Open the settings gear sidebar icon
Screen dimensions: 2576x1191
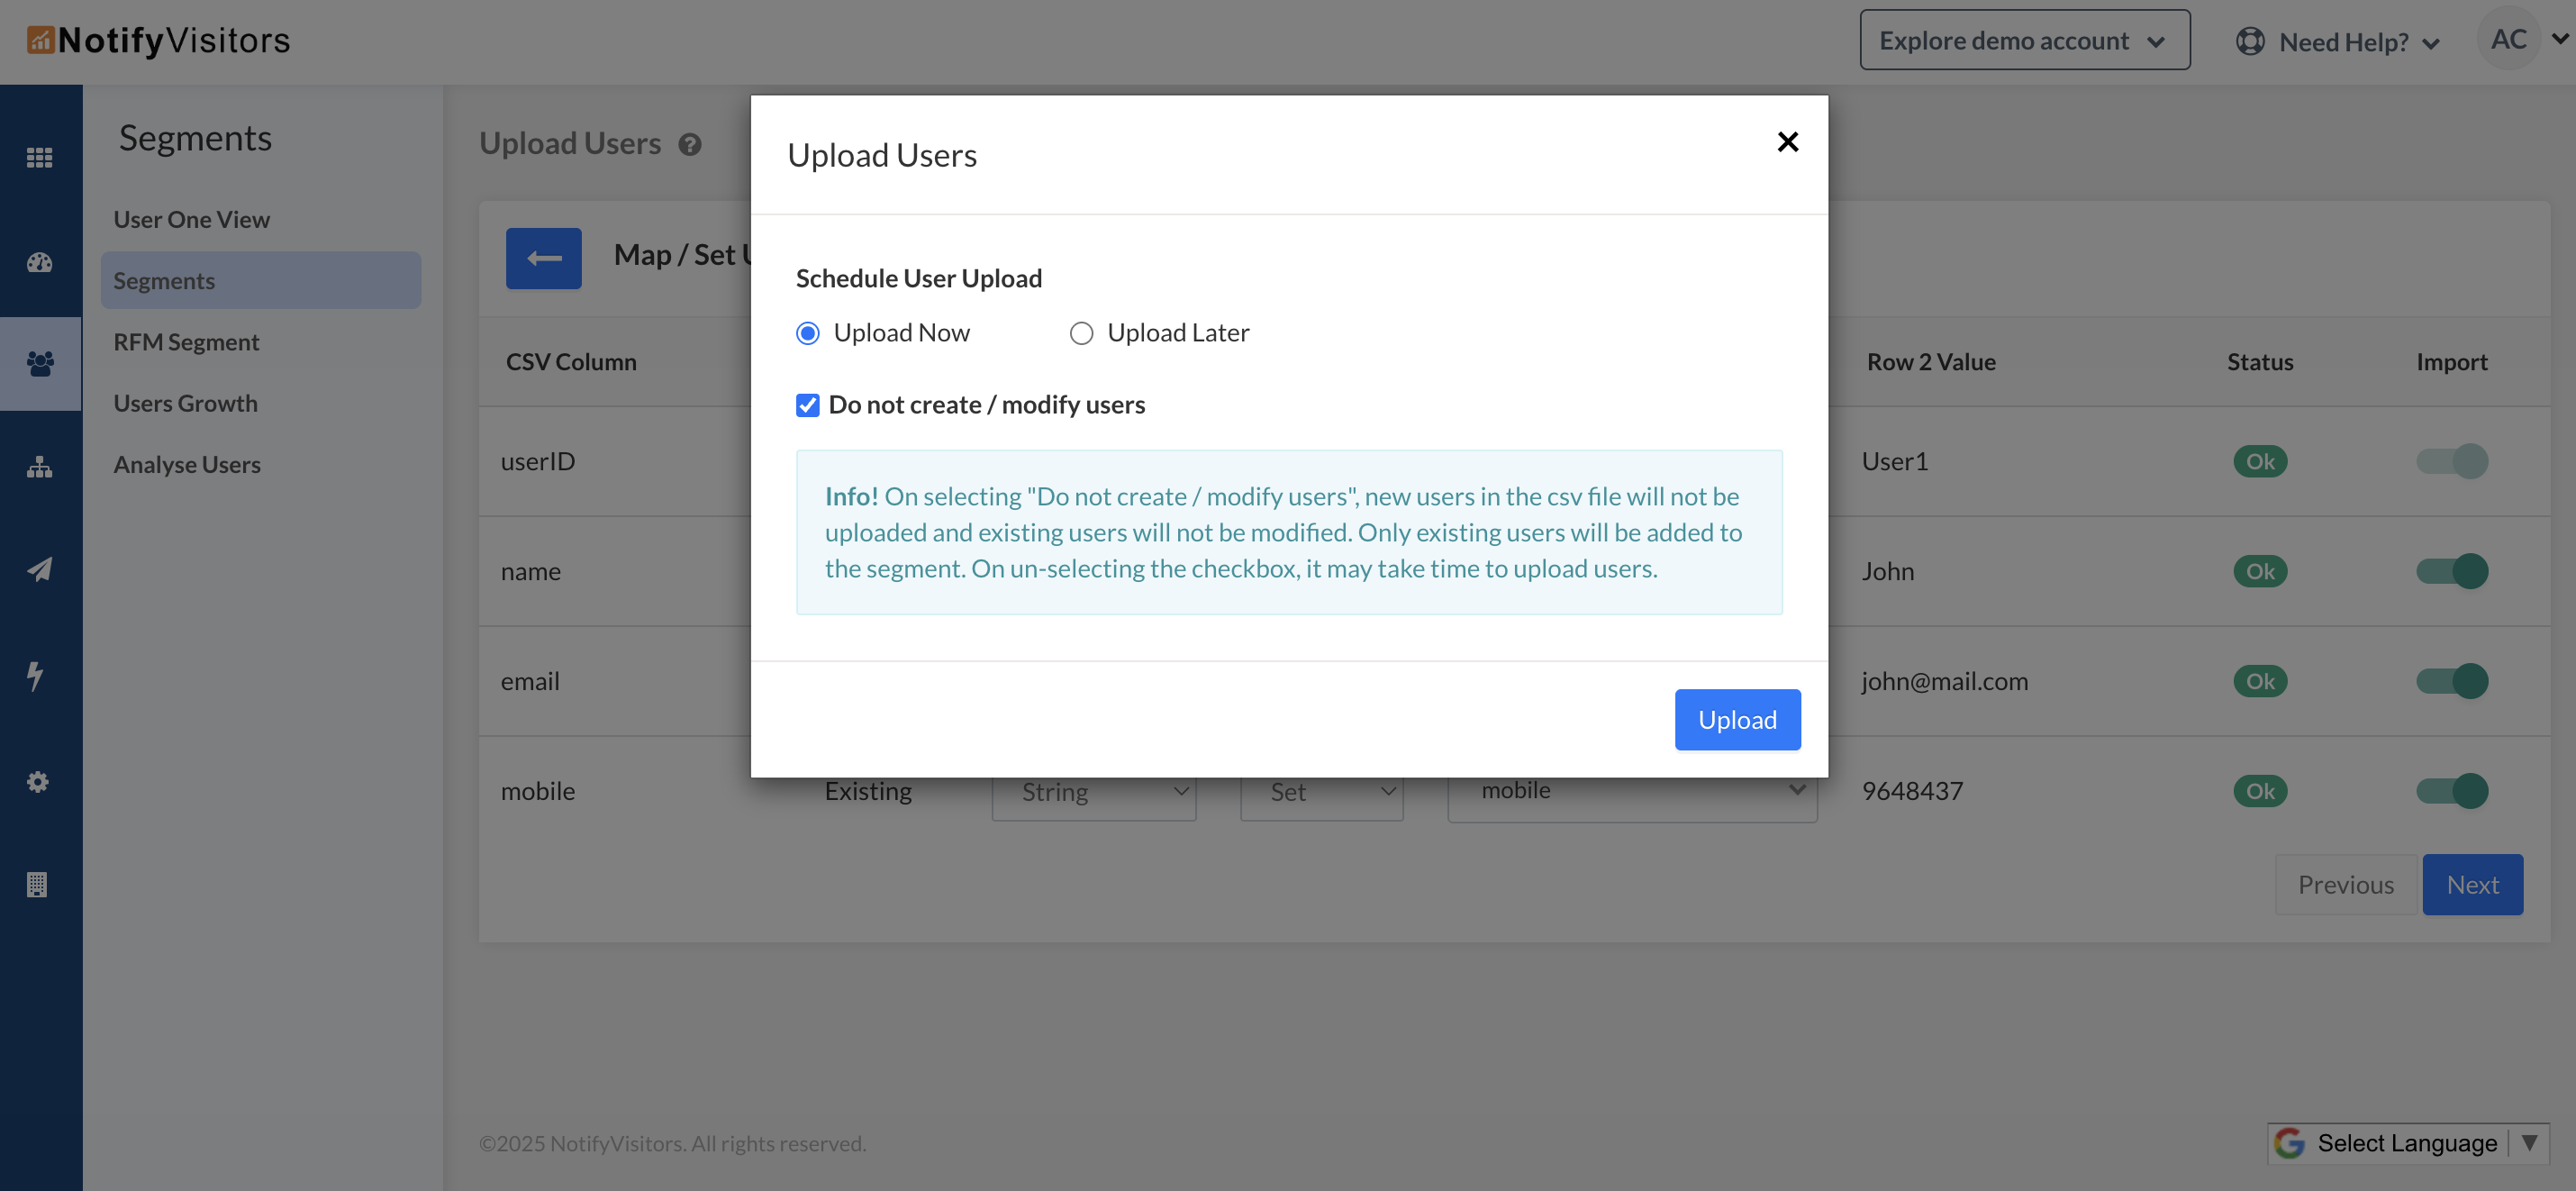click(38, 781)
